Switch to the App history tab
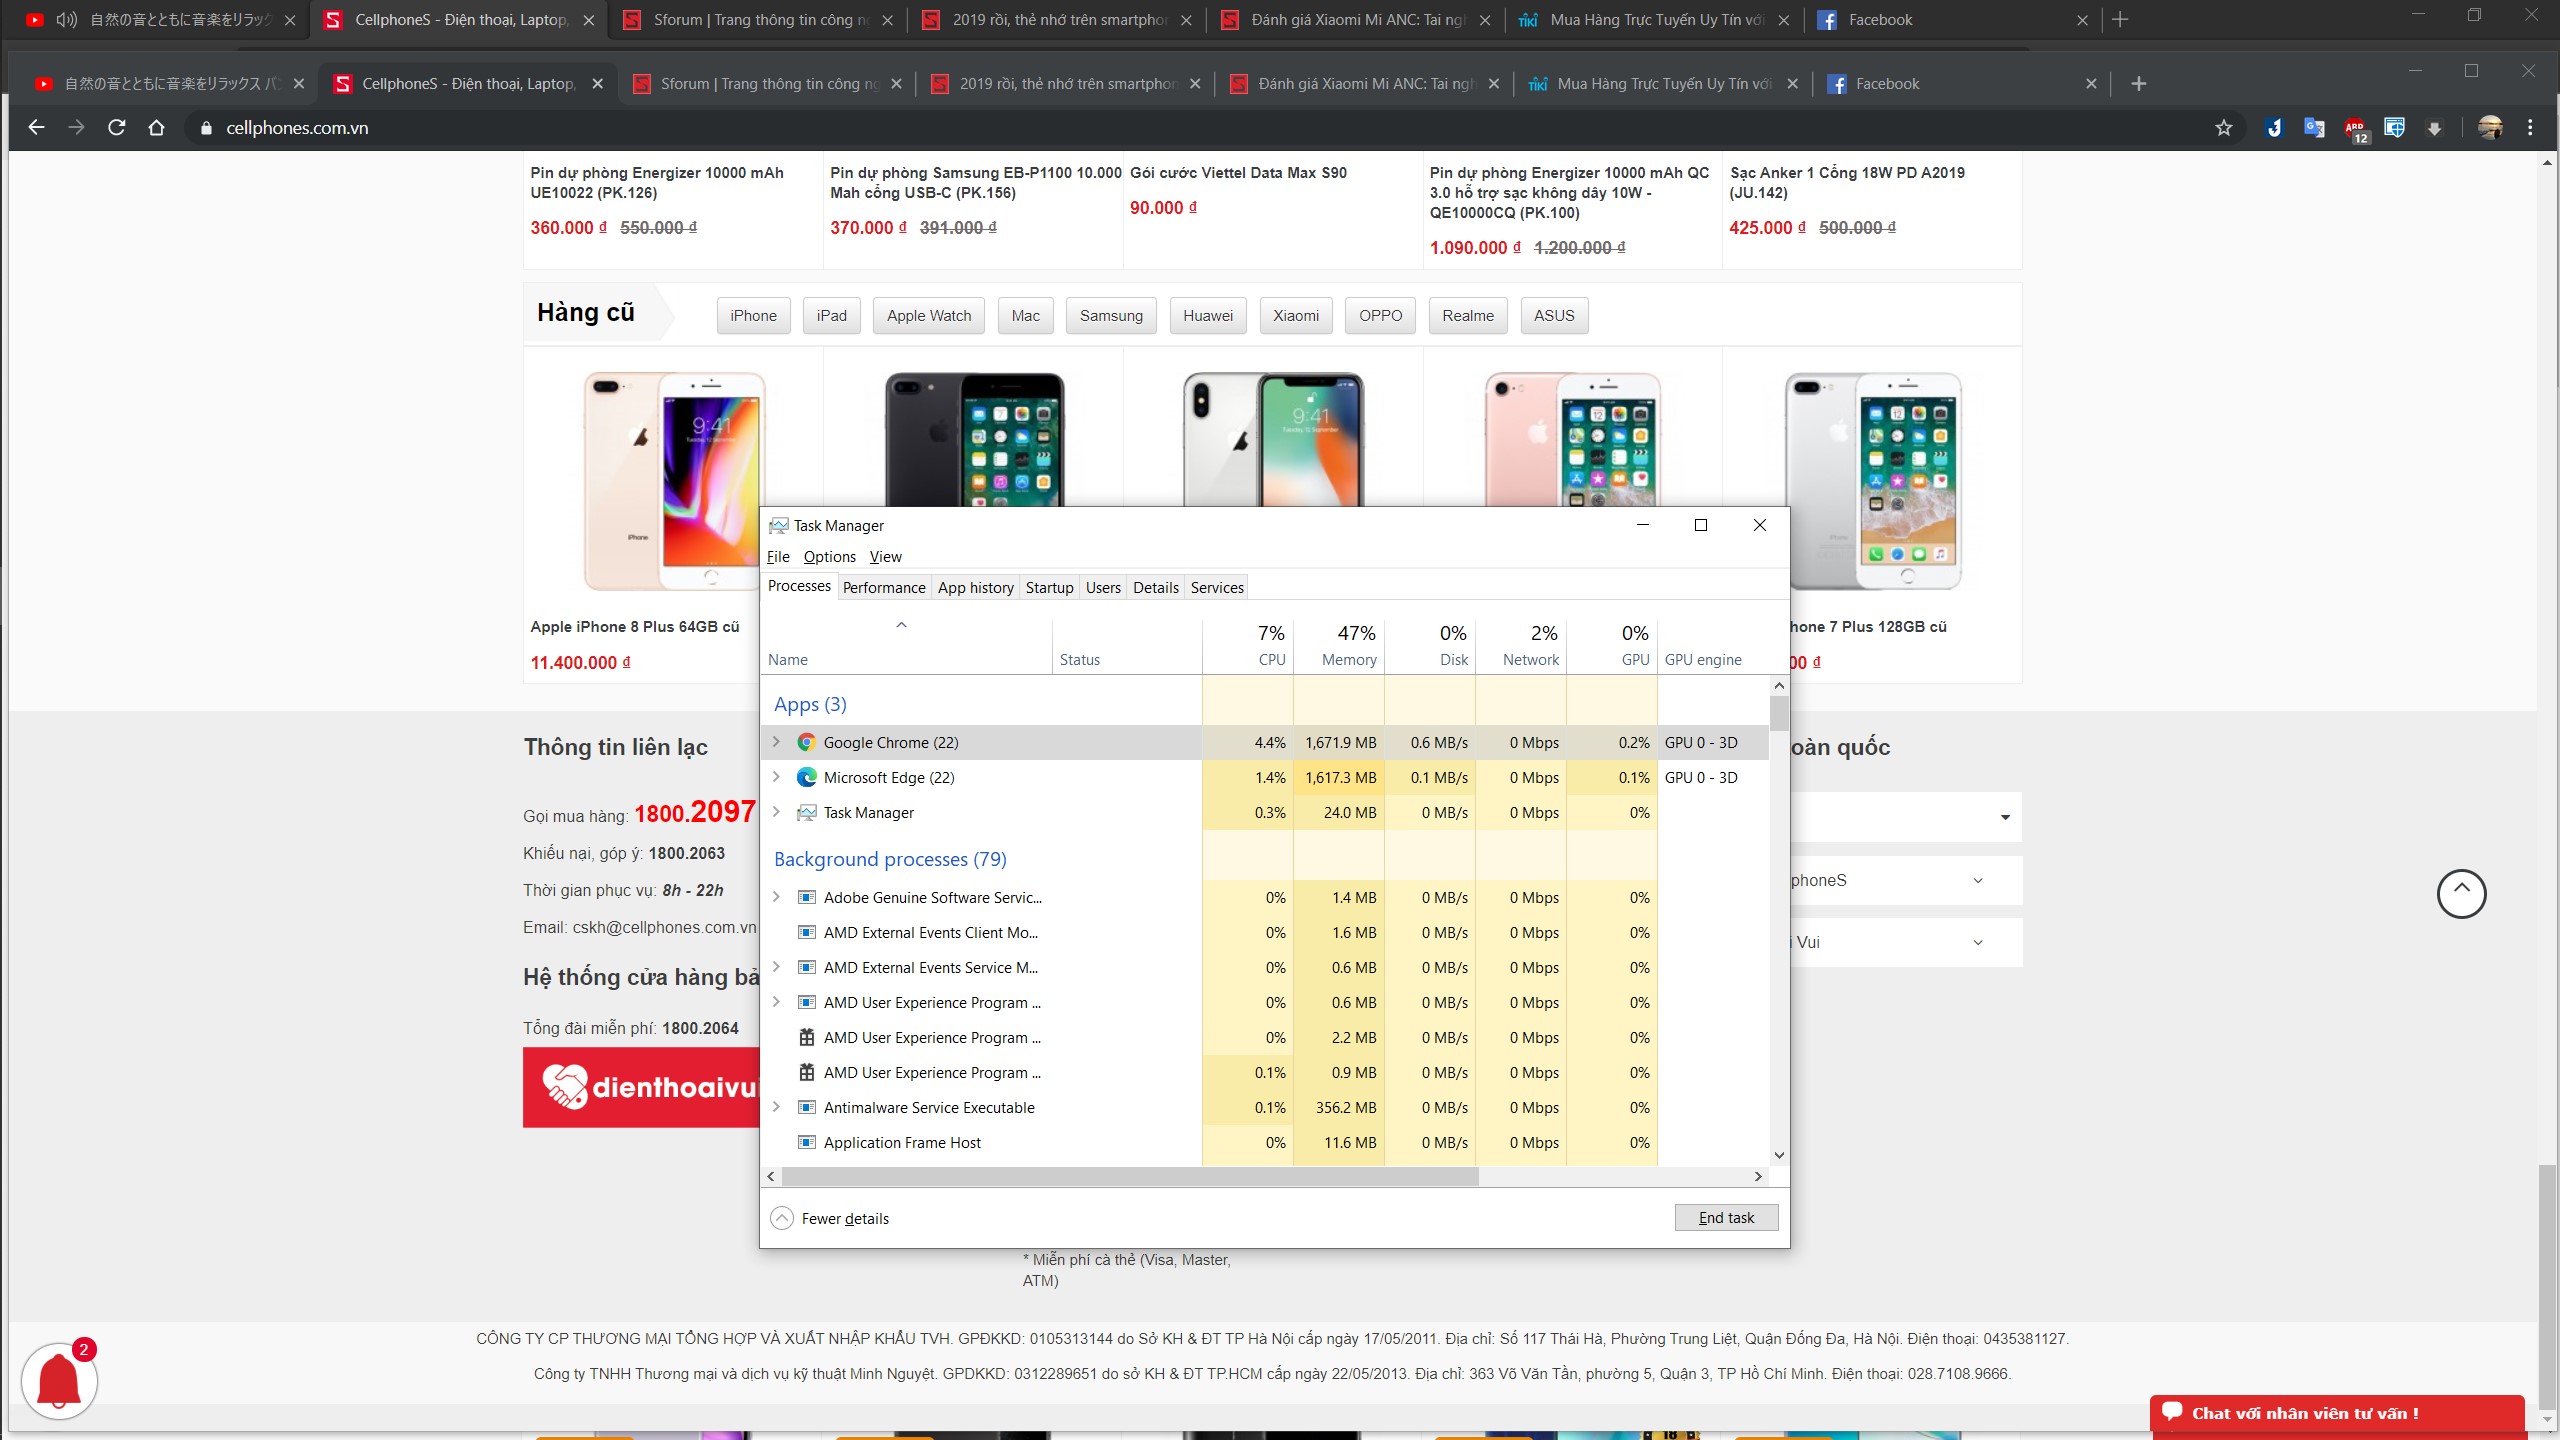The height and width of the screenshot is (1440, 2560). coord(976,588)
